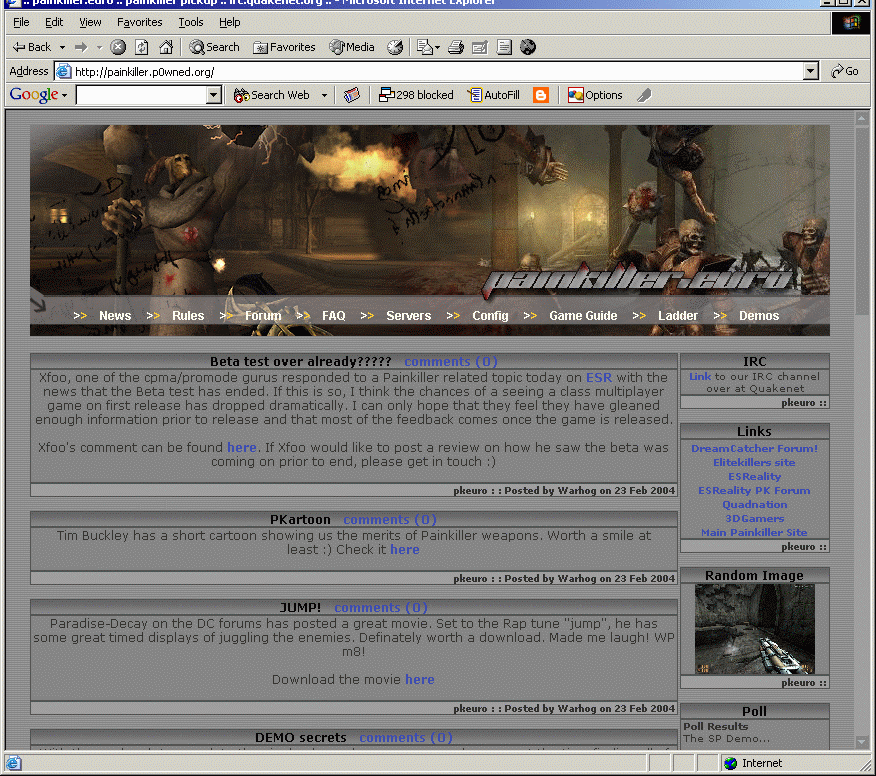Image resolution: width=876 pixels, height=776 pixels.
Task: Follow the ESR link in the Beta test post
Action: coord(599,378)
